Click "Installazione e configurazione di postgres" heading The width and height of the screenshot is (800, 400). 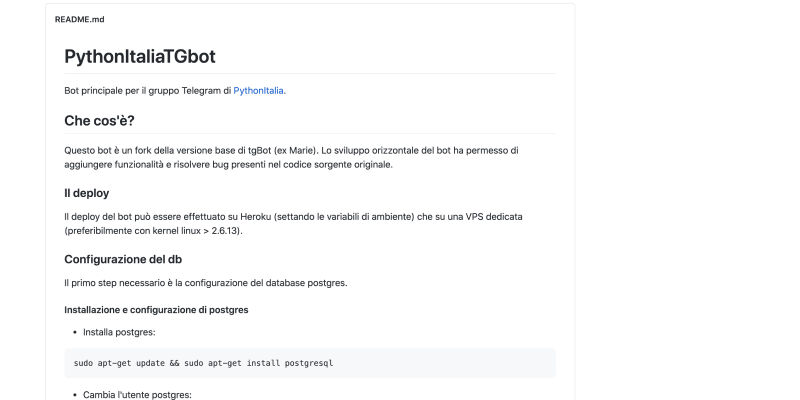(156, 310)
